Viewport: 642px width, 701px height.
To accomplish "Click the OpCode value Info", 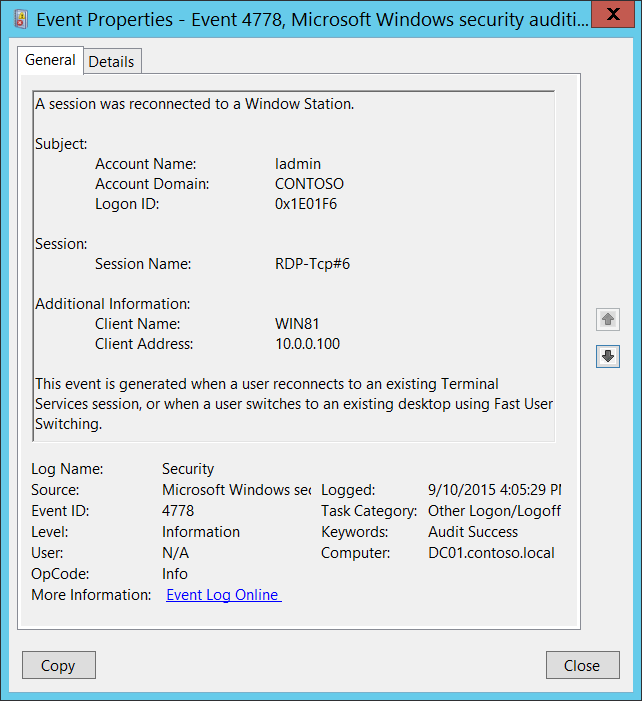I will (175, 574).
